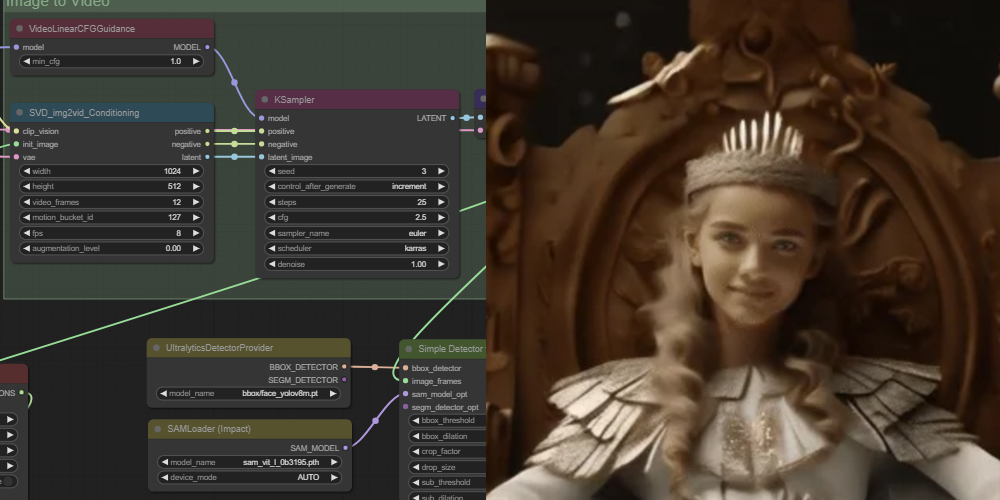This screenshot has width=1000, height=500.
Task: Click the MODEL output port on VideoLinearCFGGuidance
Action: point(207,47)
